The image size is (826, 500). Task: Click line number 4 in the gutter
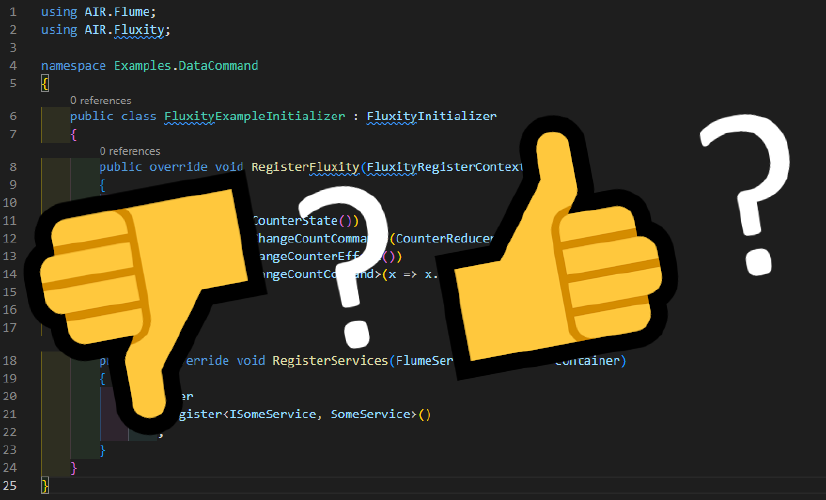pyautogui.click(x=12, y=65)
